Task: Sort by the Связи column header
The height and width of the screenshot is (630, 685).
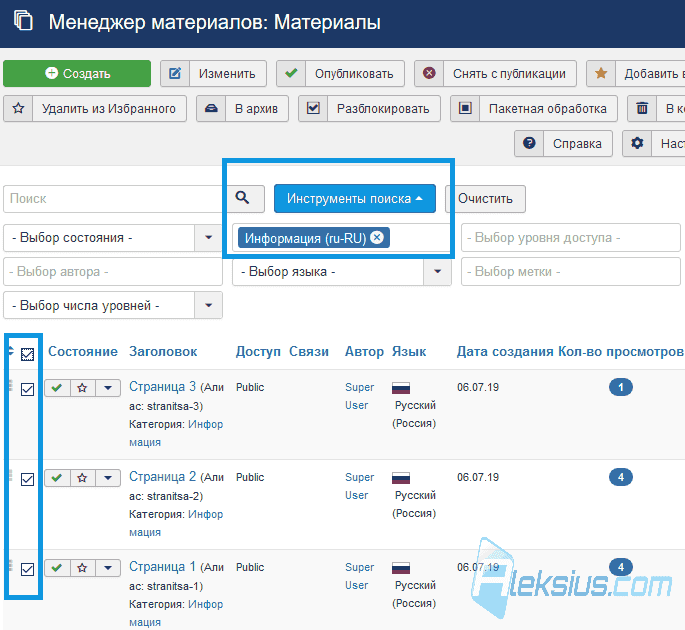Action: click(309, 351)
